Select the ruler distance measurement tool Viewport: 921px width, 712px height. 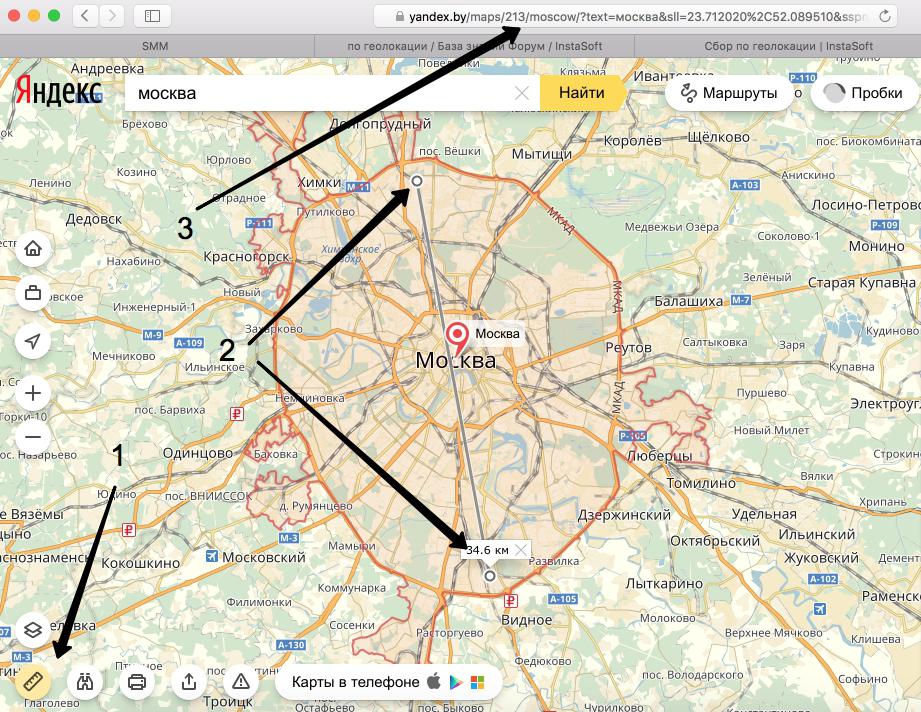(33, 681)
